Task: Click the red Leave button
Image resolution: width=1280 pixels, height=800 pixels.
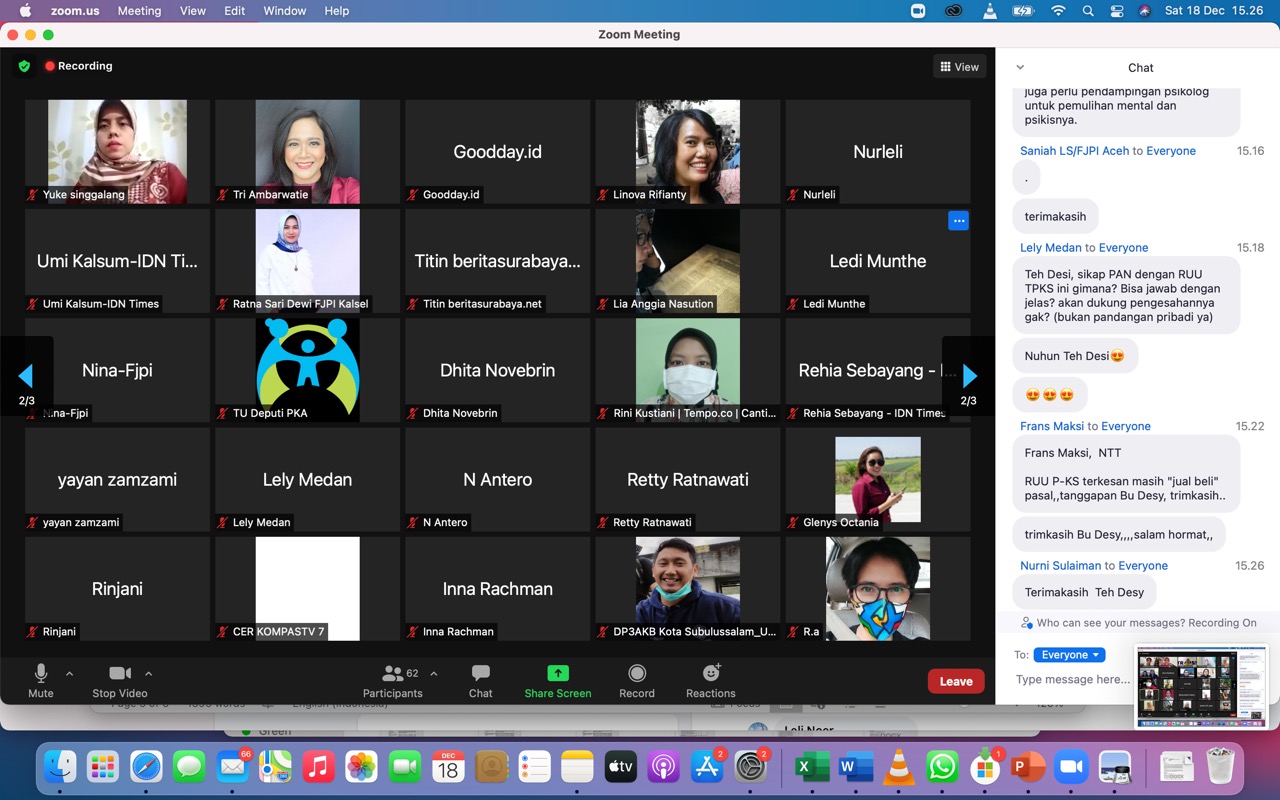Action: (x=955, y=681)
